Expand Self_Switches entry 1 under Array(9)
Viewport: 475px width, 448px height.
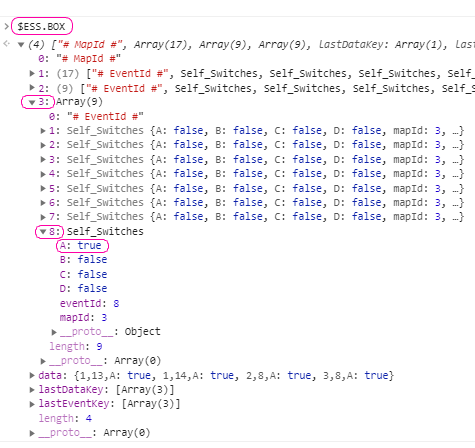point(43,131)
